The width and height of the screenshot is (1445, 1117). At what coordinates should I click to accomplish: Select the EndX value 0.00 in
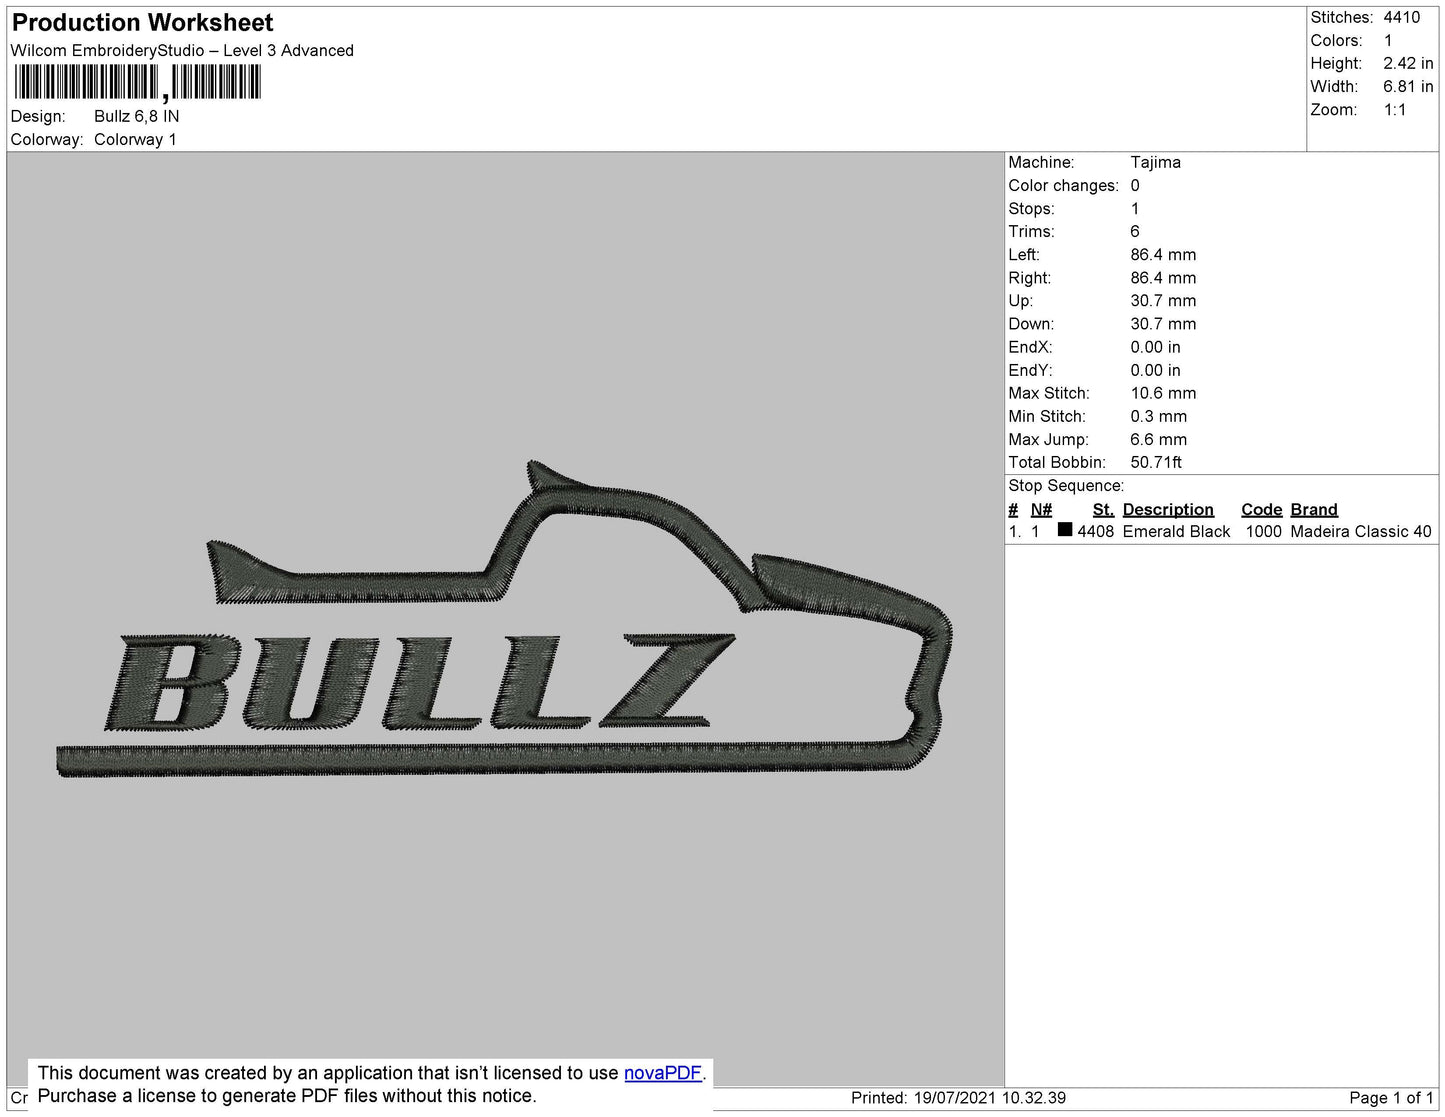1155,347
